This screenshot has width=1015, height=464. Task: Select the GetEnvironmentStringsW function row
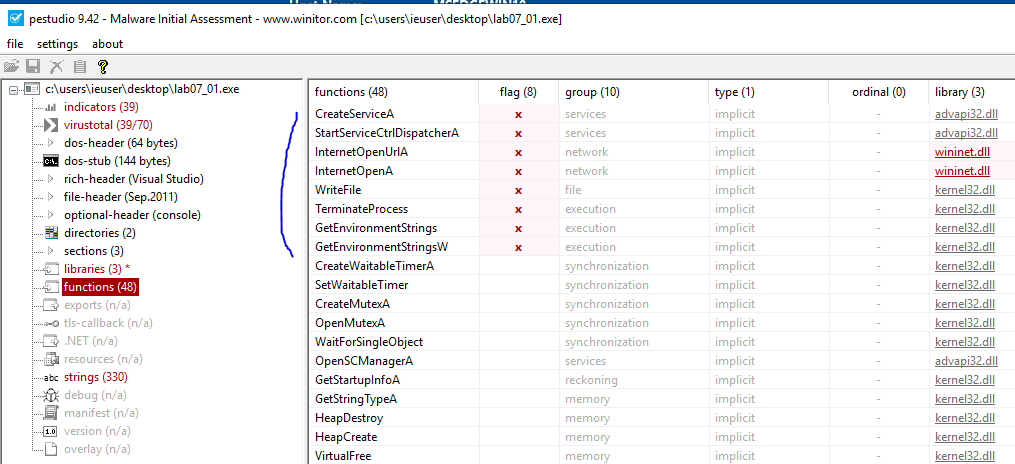pyautogui.click(x=662, y=247)
